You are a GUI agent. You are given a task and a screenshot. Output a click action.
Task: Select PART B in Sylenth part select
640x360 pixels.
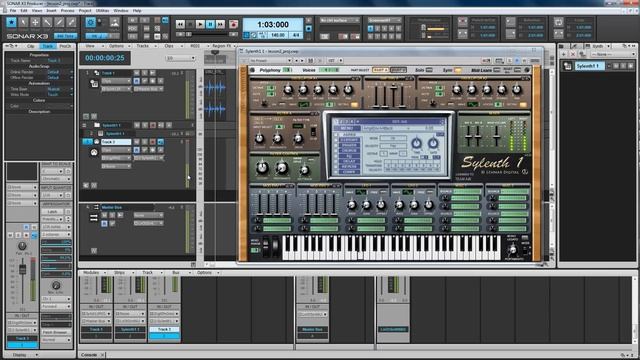[398, 70]
